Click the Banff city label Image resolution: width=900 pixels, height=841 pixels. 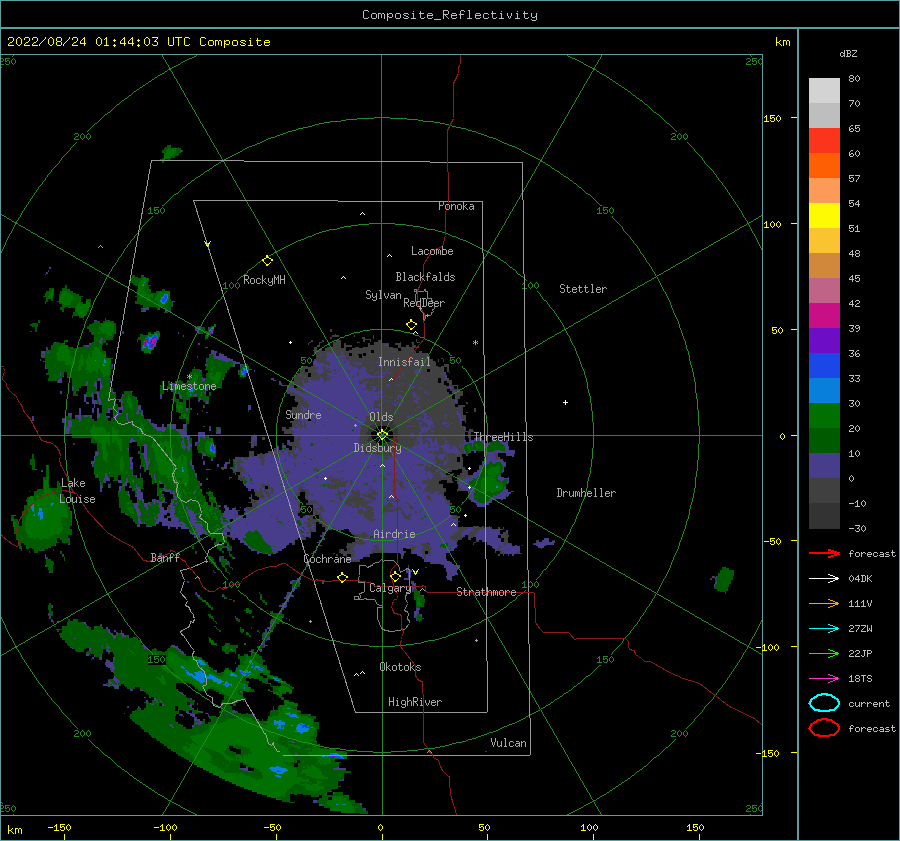pos(165,557)
